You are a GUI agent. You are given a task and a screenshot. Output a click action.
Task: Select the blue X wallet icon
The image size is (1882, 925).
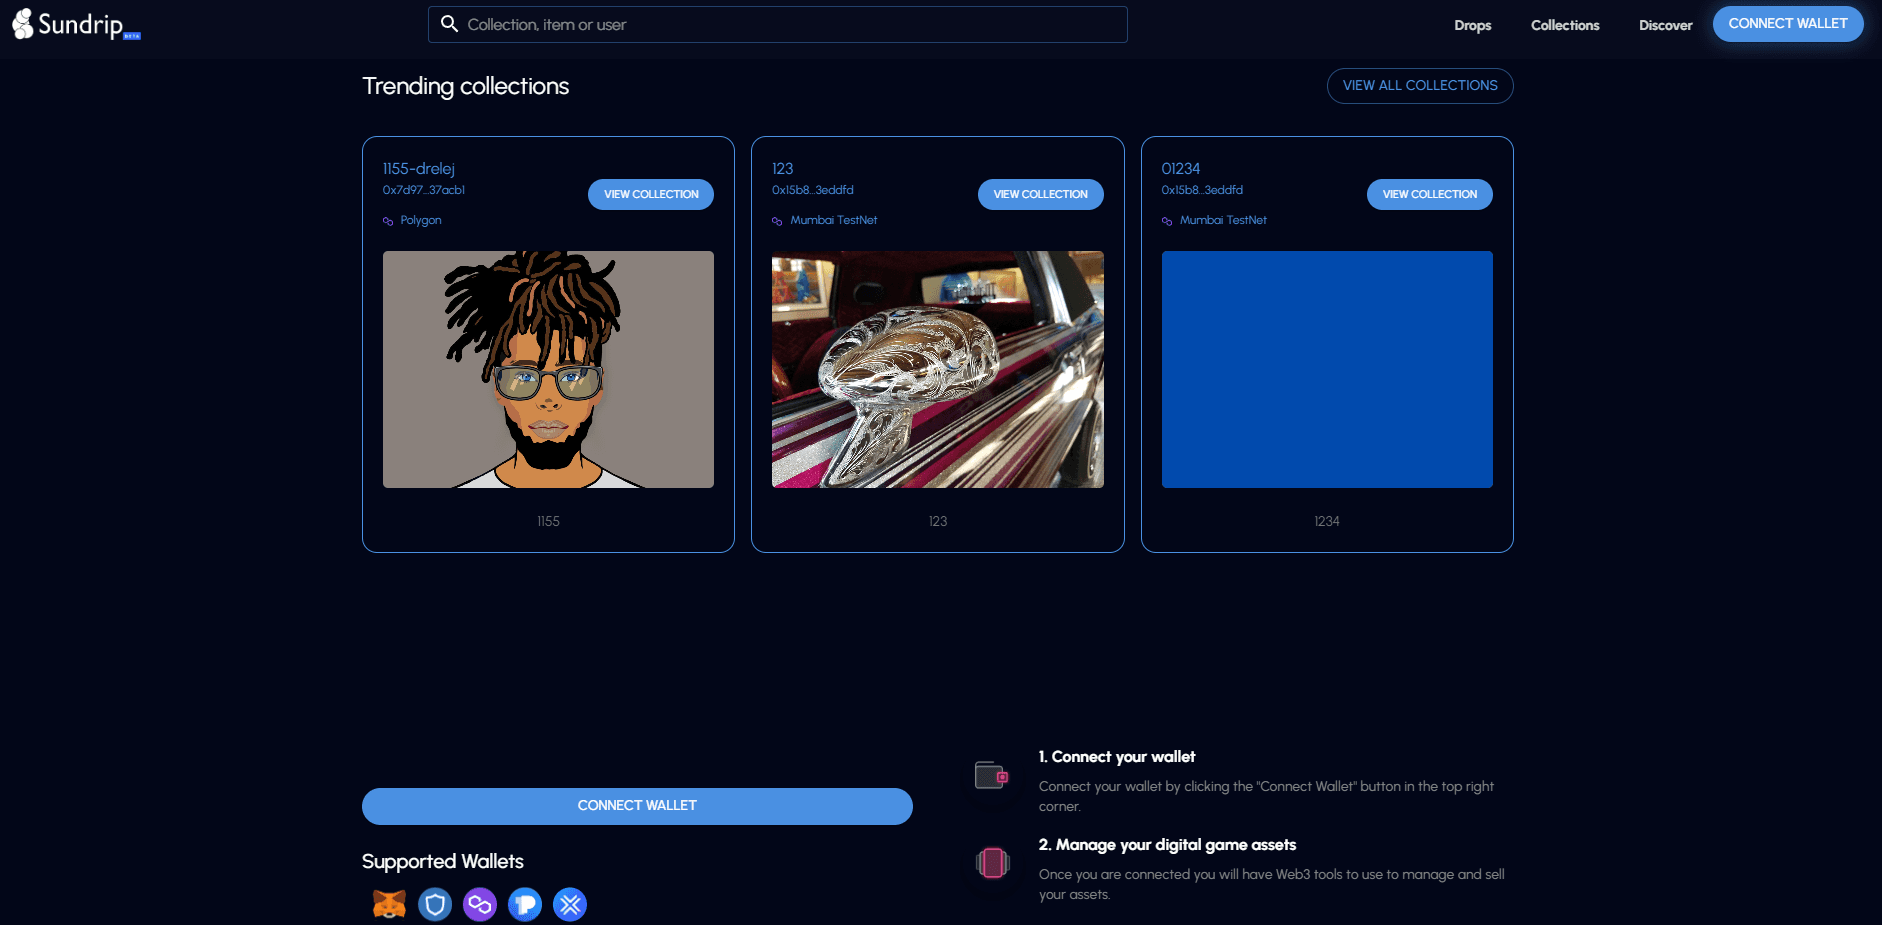(x=570, y=905)
